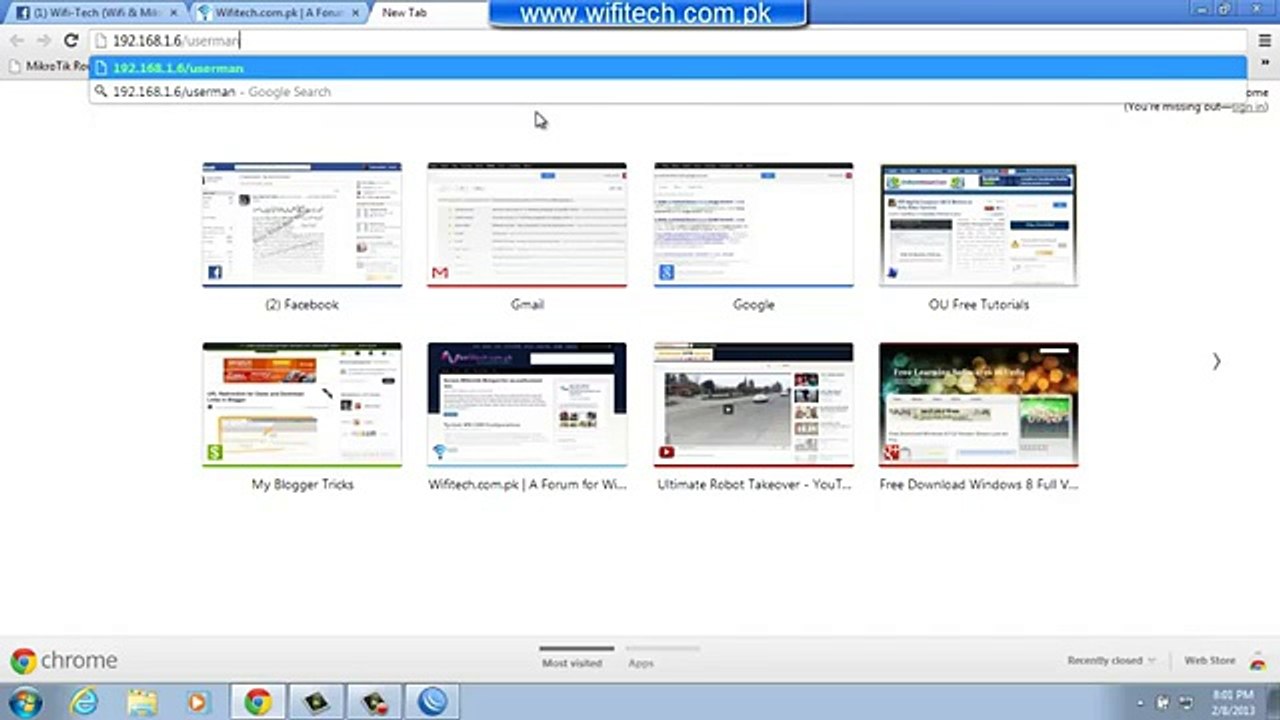This screenshot has height=720, width=1280.
Task: Pick the 192.168.1.6/userman Google Search suggestion
Action: (668, 91)
